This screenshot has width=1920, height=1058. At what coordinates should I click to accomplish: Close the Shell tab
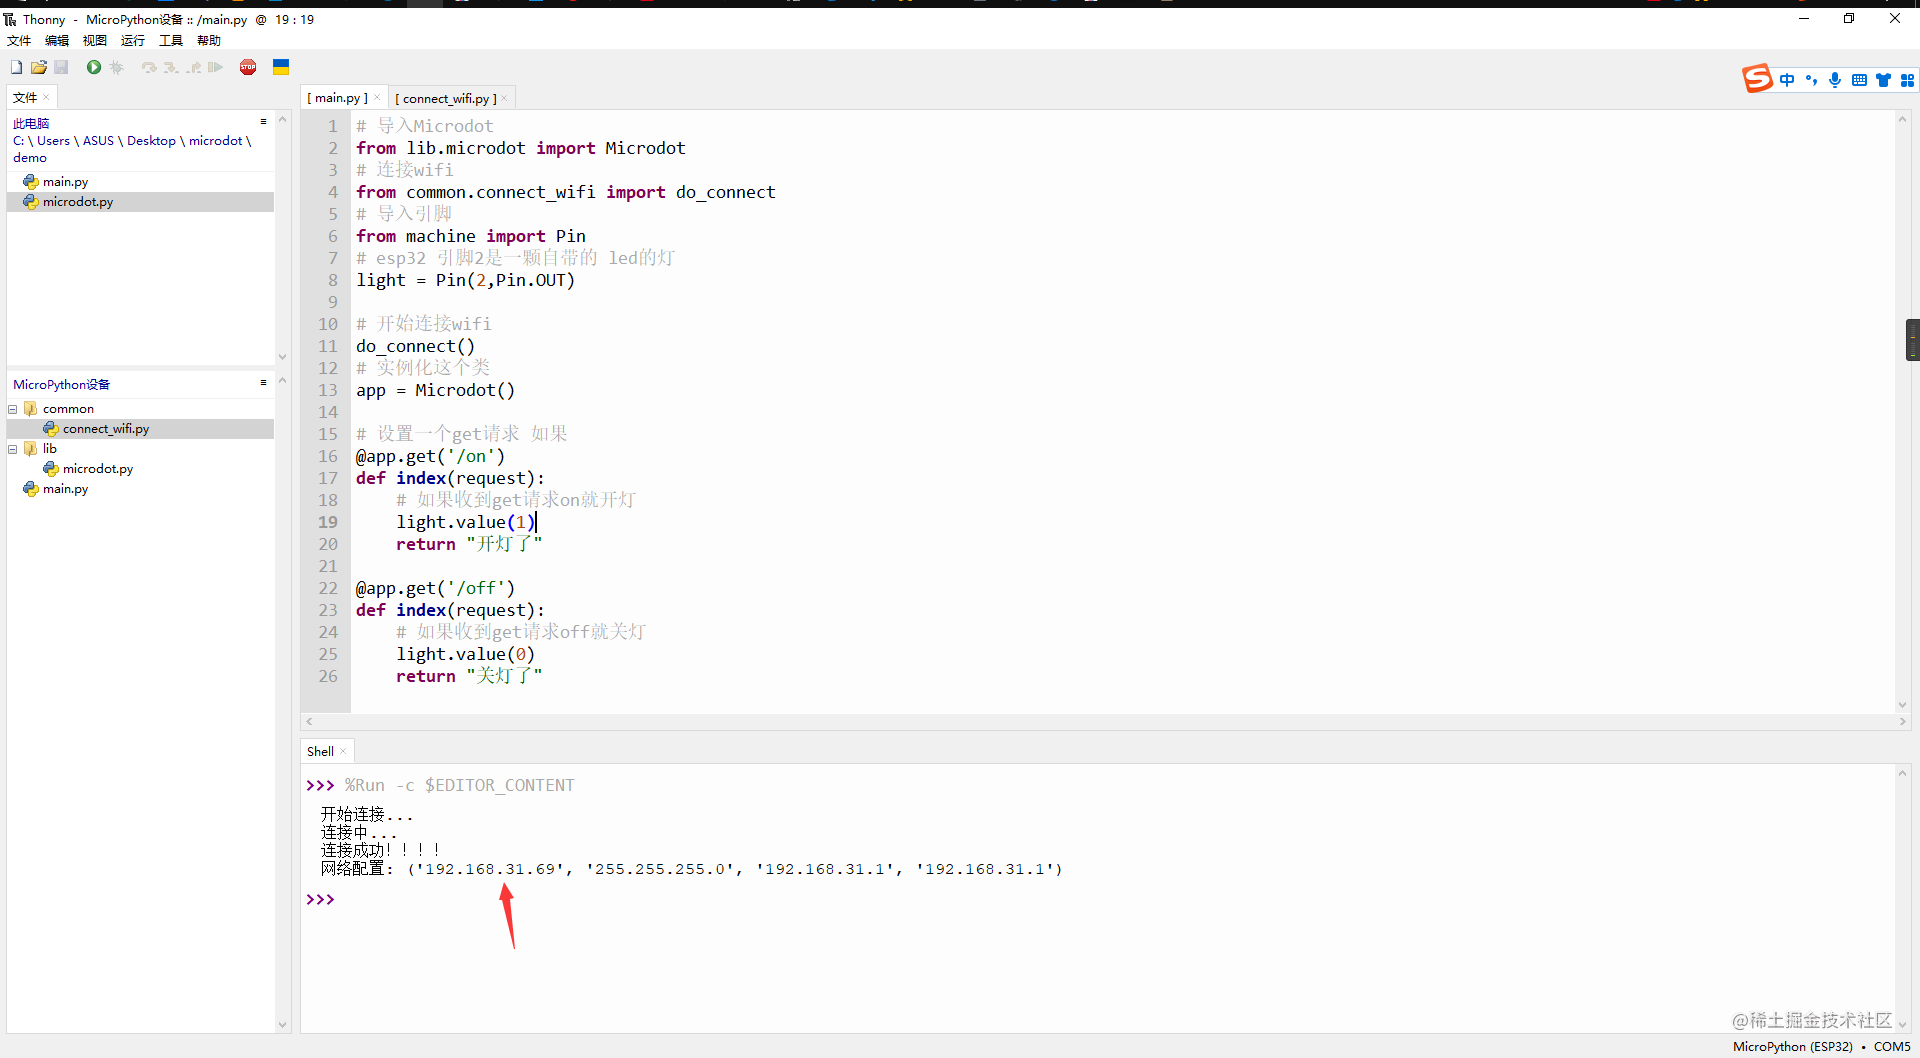click(343, 752)
